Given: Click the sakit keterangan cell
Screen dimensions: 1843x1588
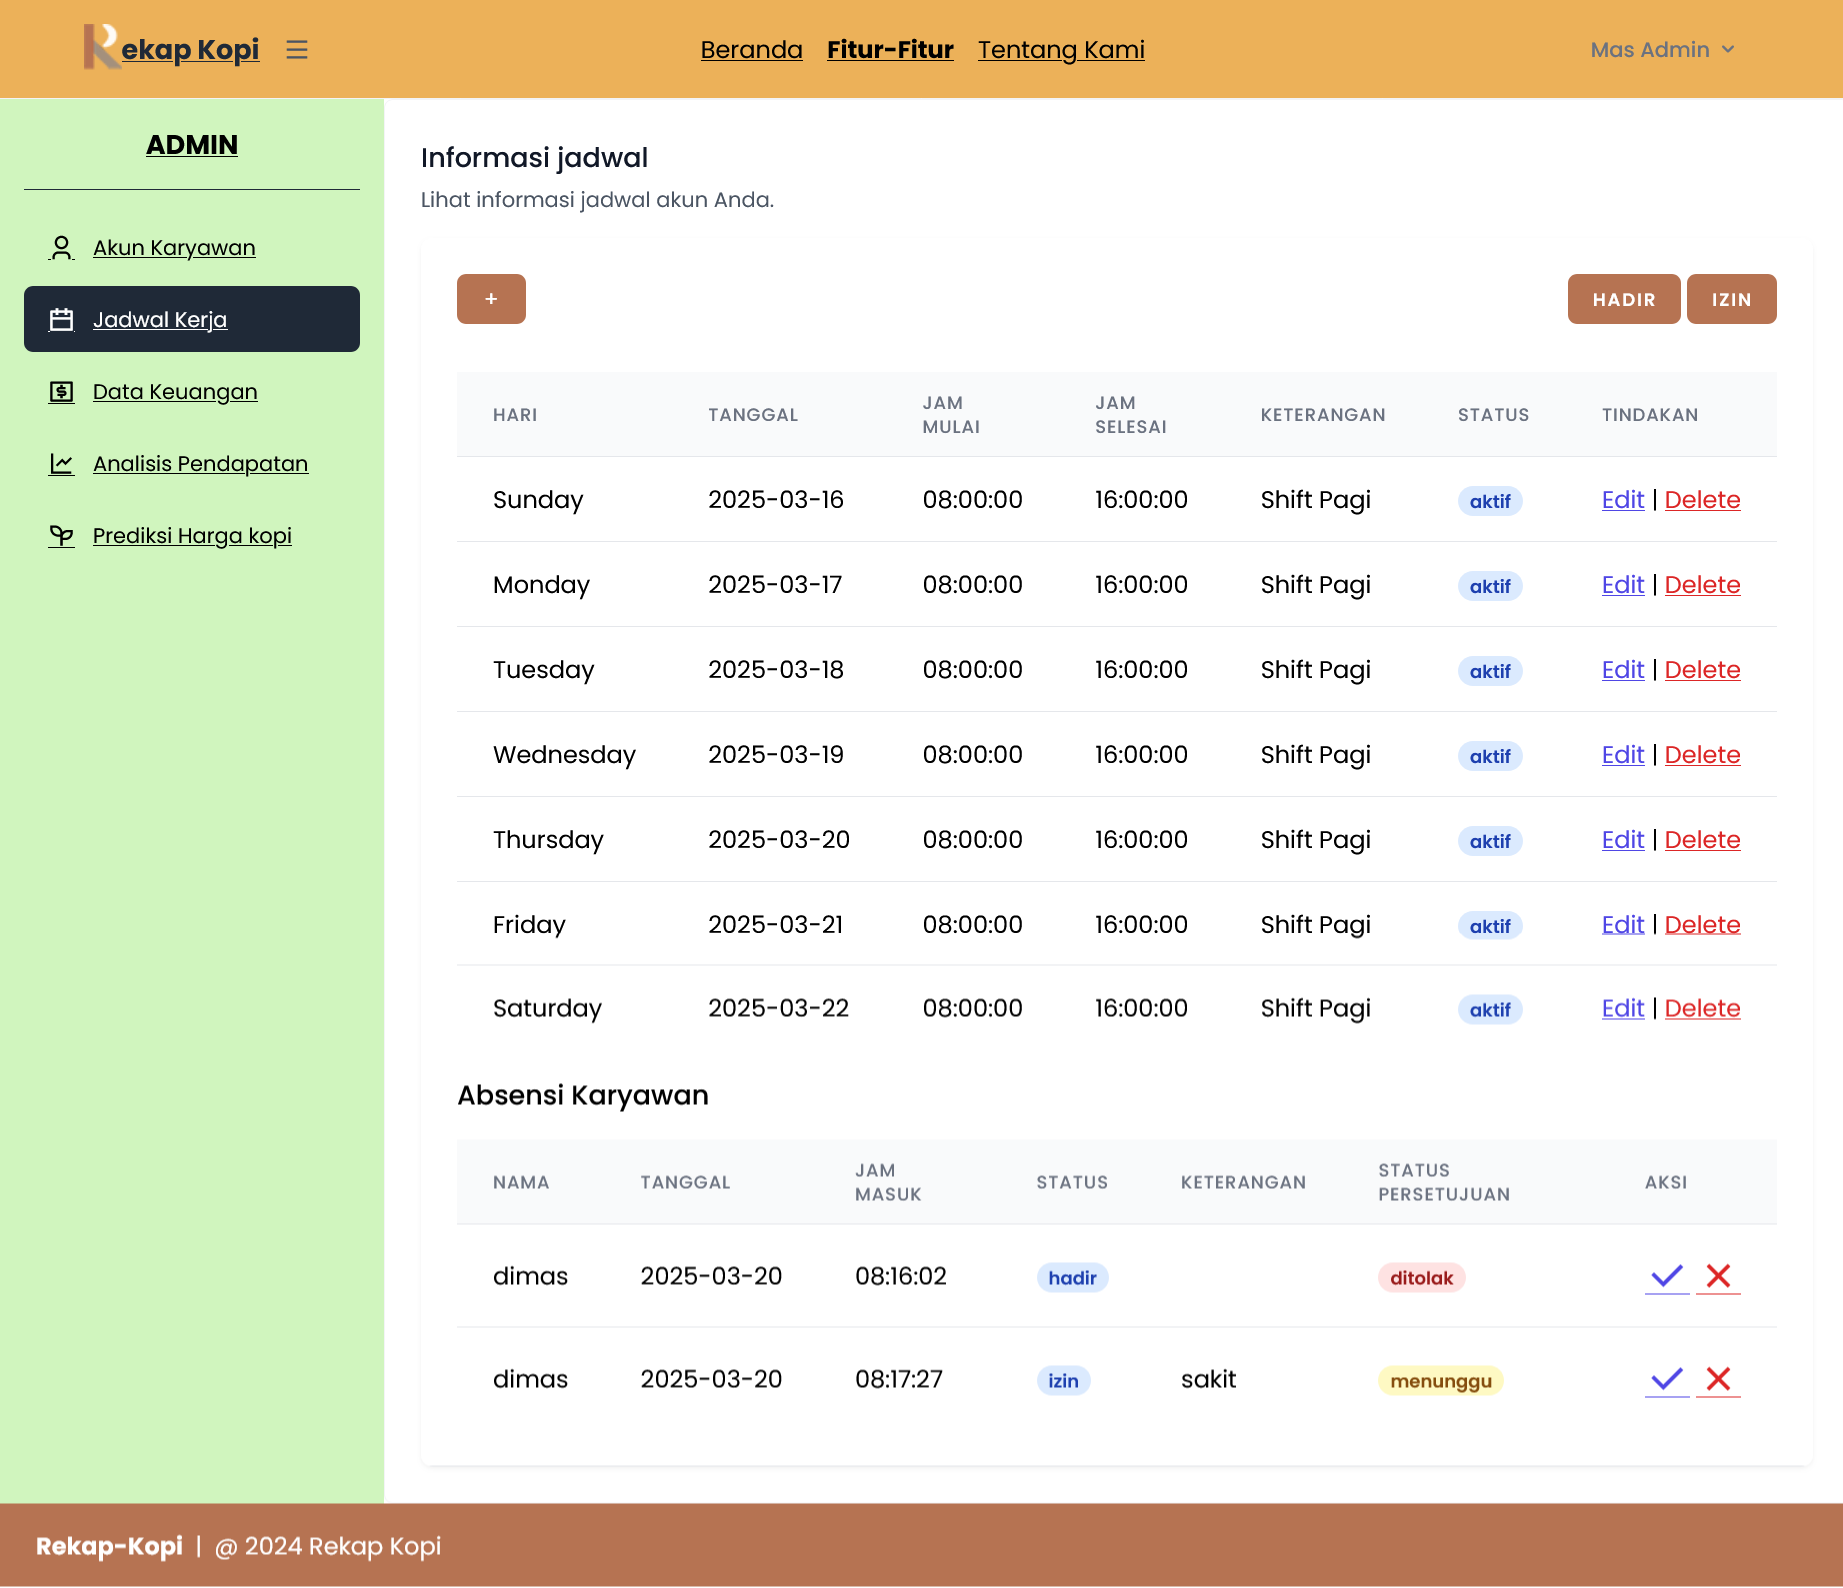Looking at the screenshot, I should point(1208,1379).
